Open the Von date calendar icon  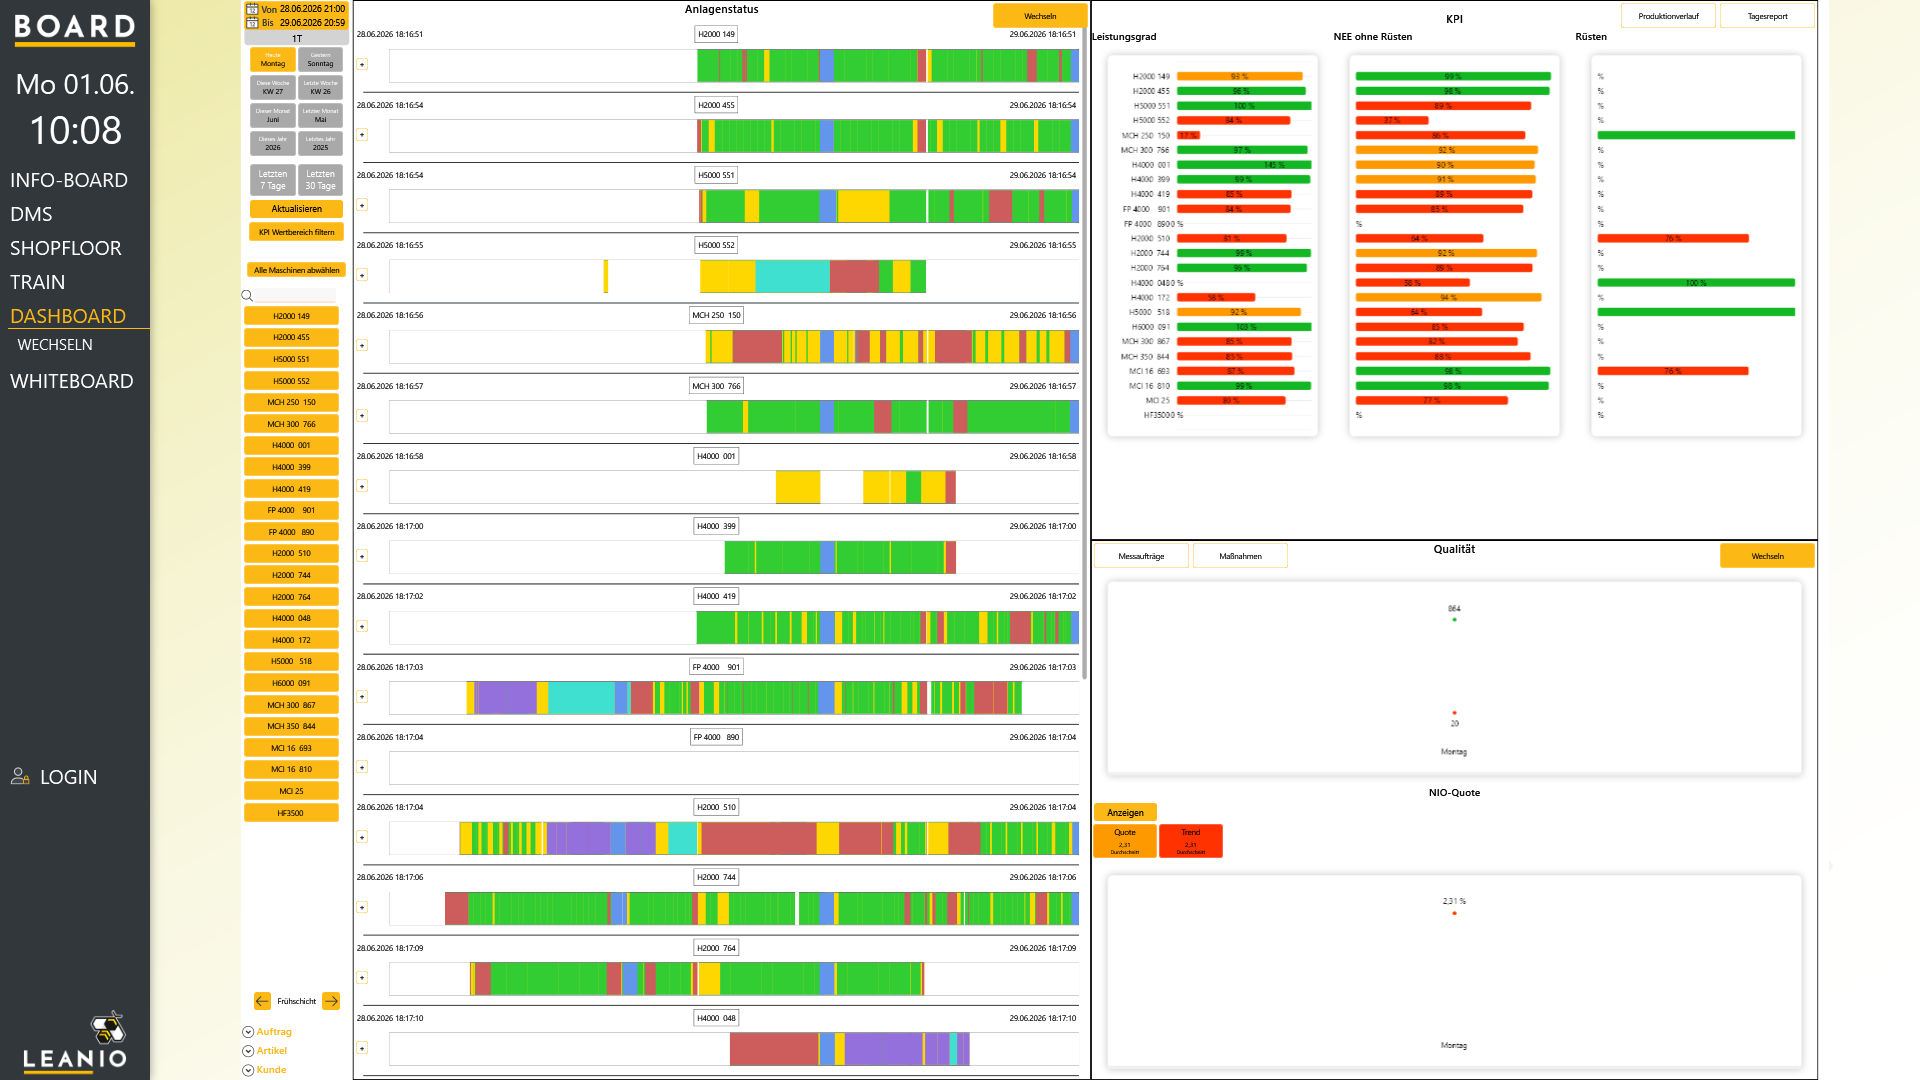click(252, 9)
